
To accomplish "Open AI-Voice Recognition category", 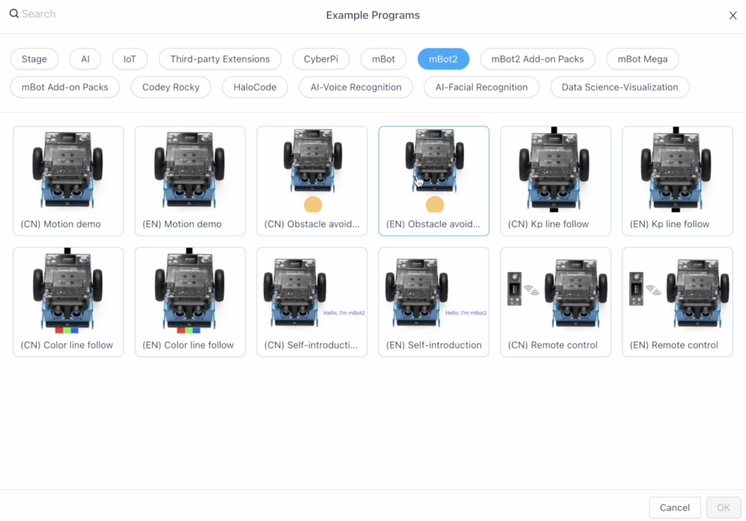I will click(x=356, y=87).
